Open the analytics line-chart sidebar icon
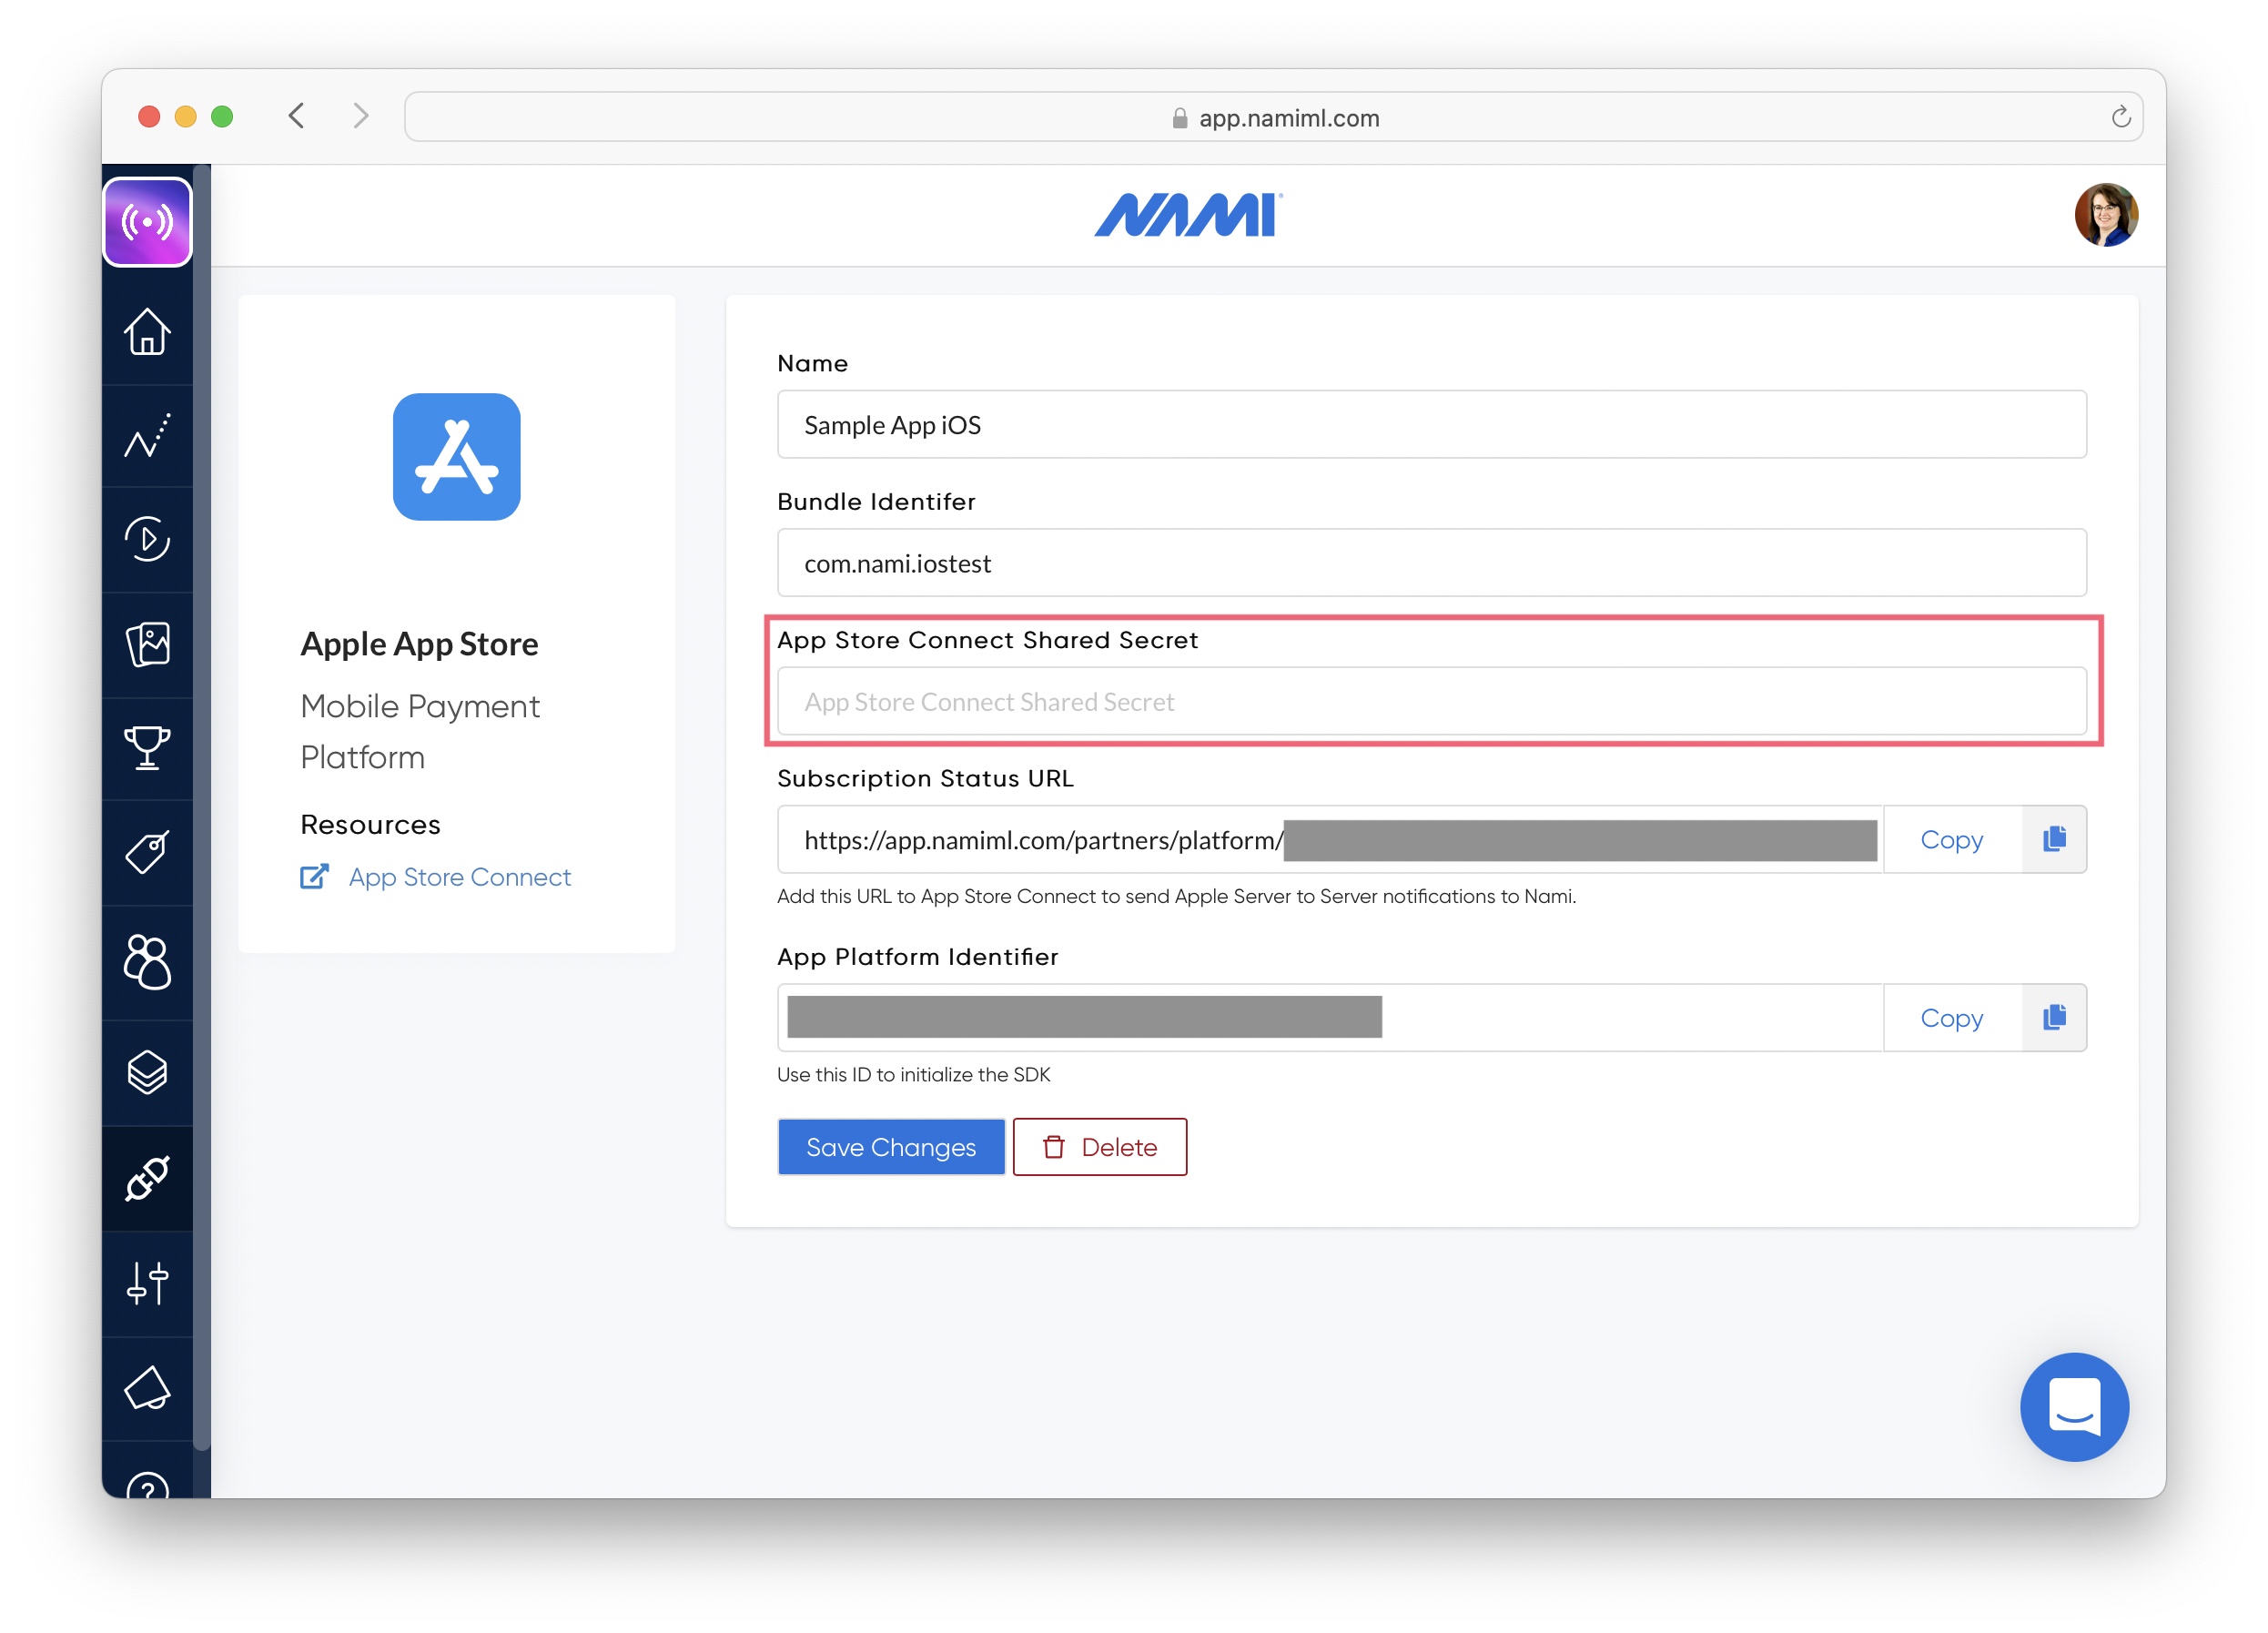2268x1633 pixels. pos(147,436)
